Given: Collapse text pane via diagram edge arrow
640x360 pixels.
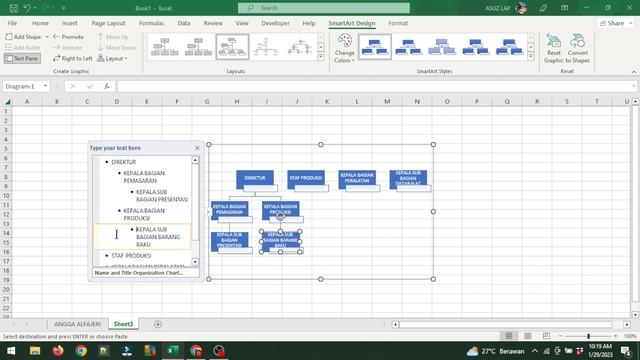Looking at the screenshot, I should pos(207,211).
